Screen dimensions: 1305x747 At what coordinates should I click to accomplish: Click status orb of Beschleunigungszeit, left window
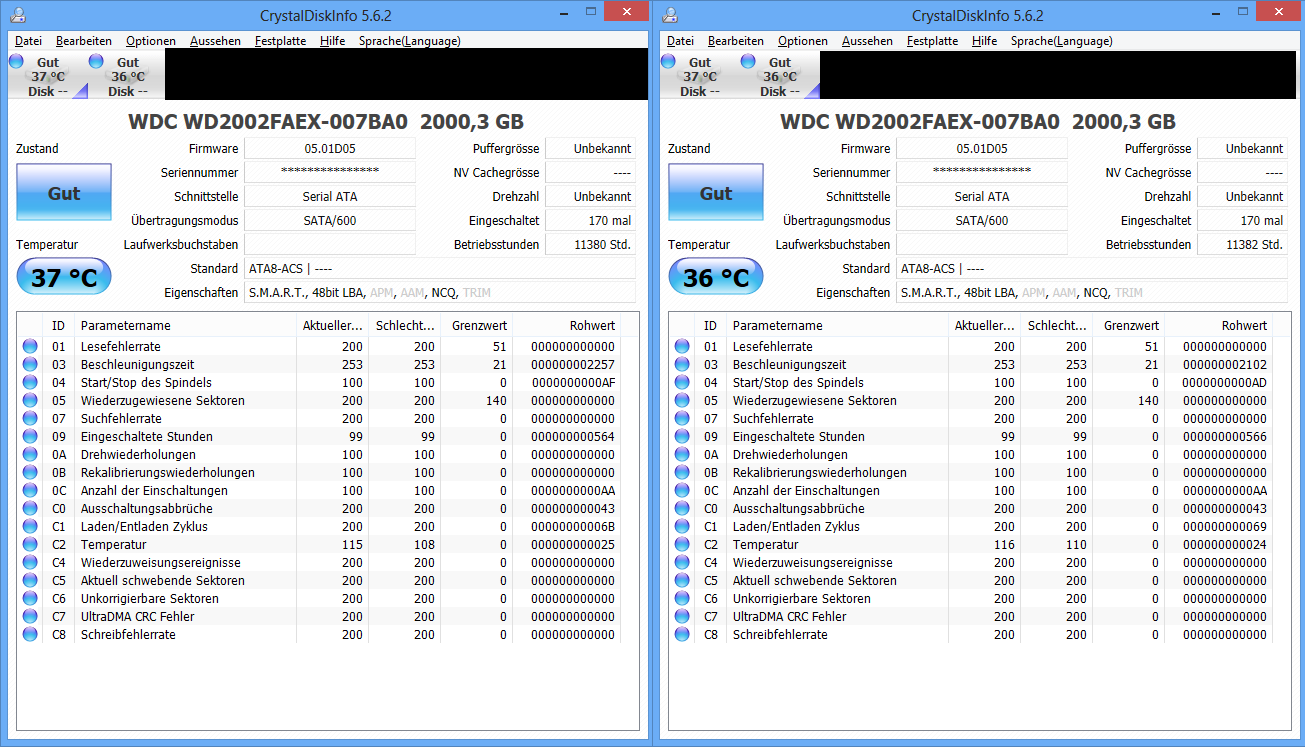click(x=30, y=364)
